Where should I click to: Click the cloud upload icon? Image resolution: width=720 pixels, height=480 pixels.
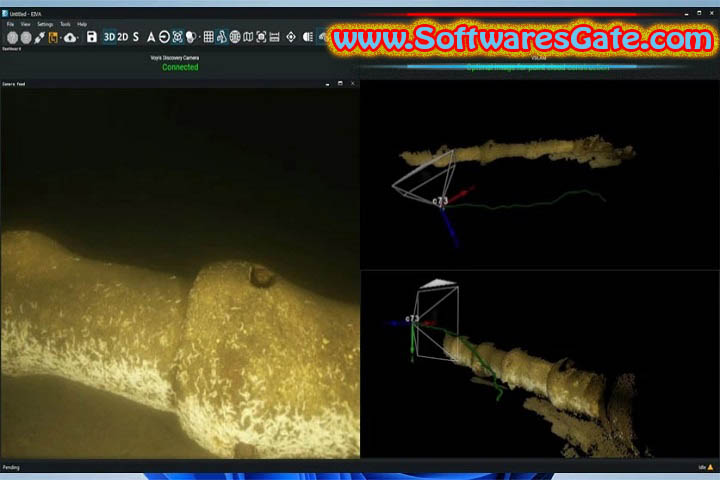coord(70,38)
